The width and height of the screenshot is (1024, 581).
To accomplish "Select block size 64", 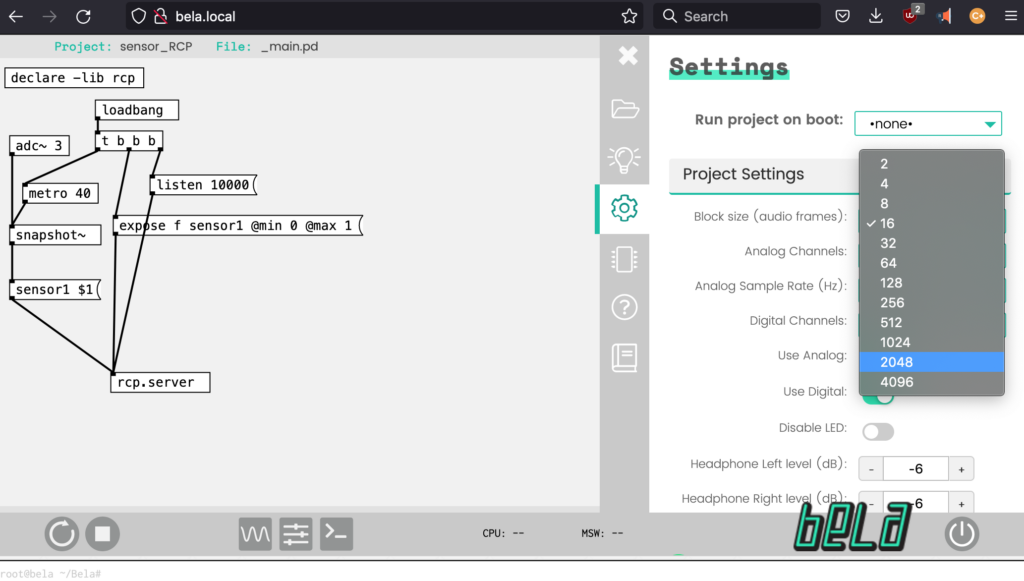I will pyautogui.click(x=932, y=263).
